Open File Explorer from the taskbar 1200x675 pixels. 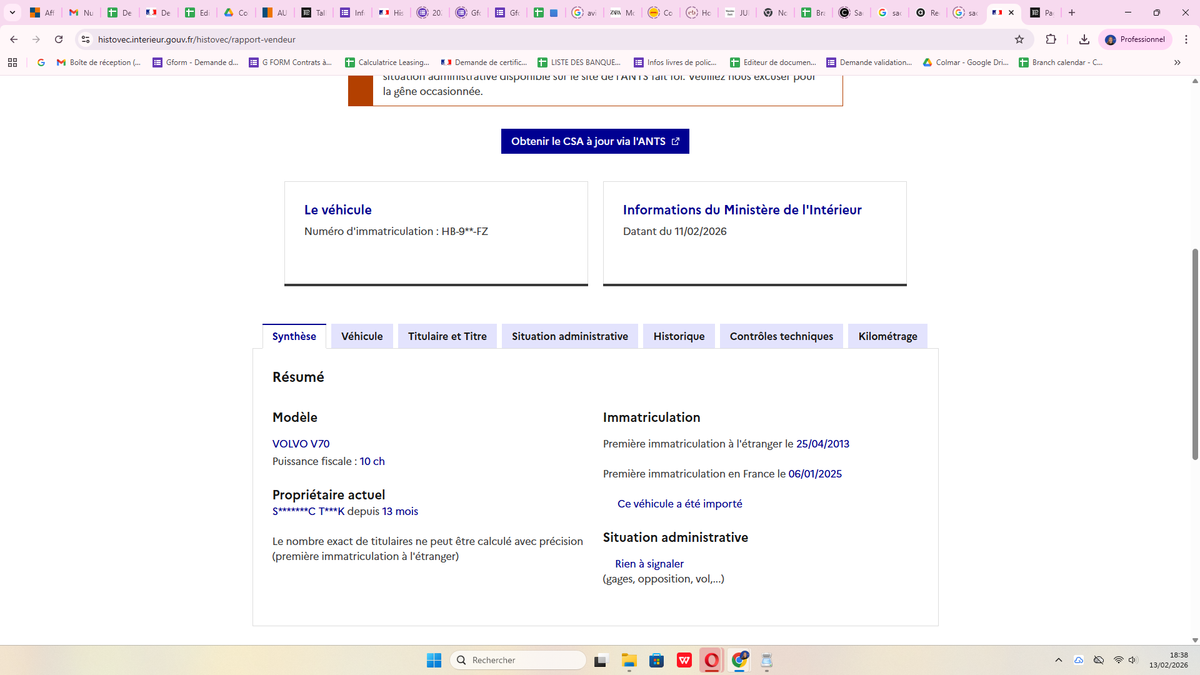pos(629,660)
